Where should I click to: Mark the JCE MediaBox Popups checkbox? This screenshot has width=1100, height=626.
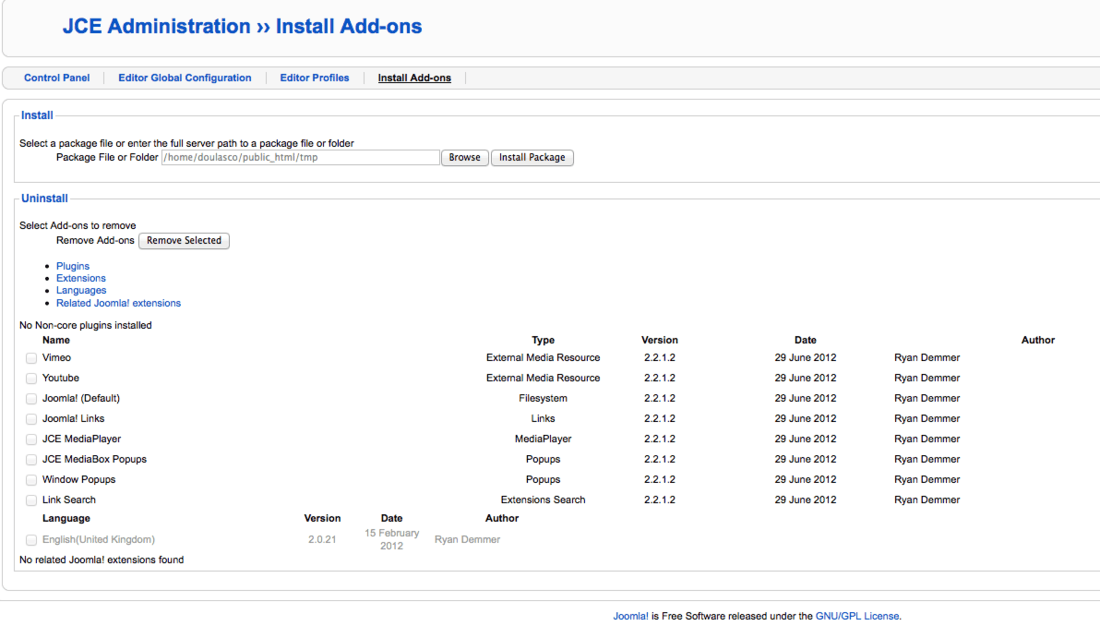[31, 460]
